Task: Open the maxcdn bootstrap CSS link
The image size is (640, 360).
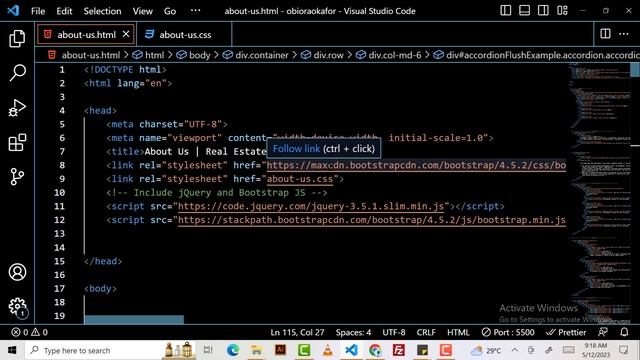Action: tap(416, 165)
